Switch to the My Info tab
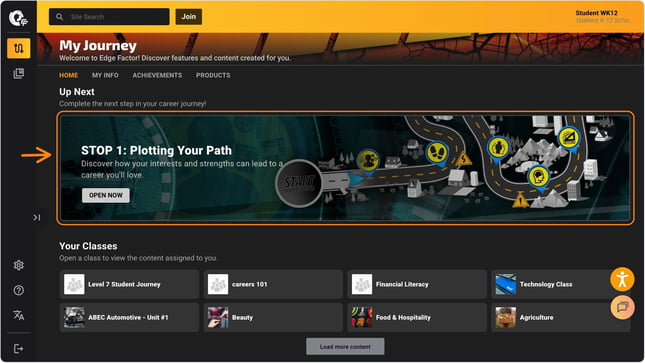Viewport: 645px width, 363px height. pos(105,75)
